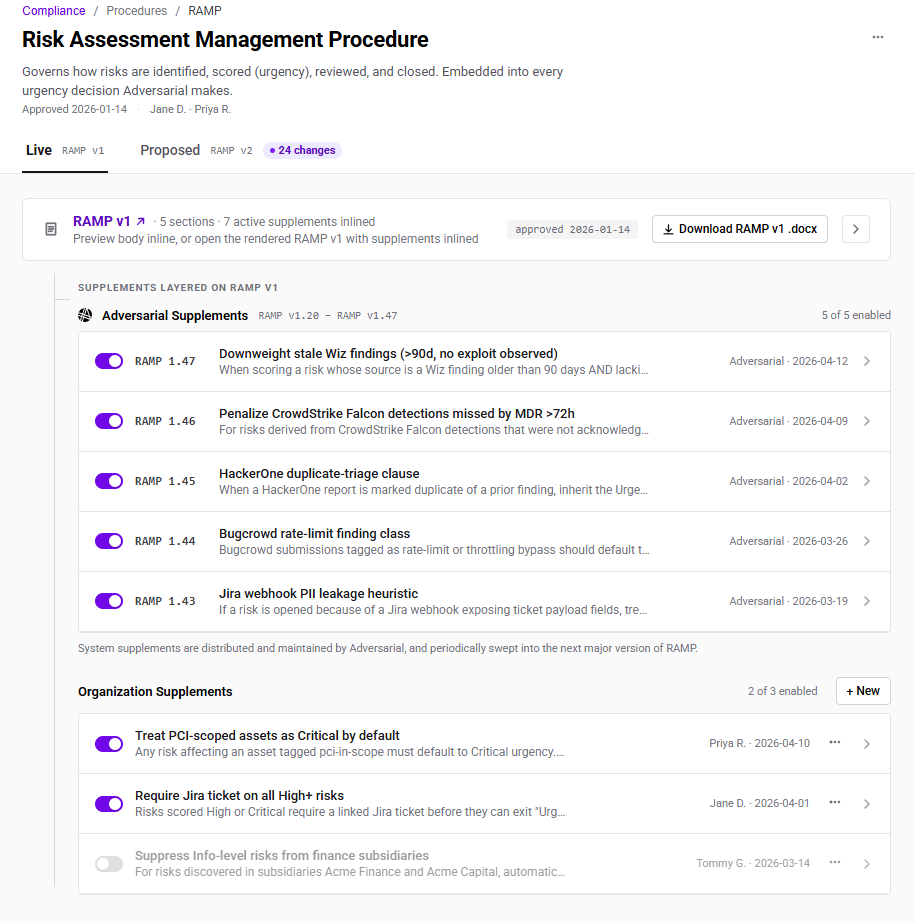Screen dimensions: 915x923
Task: Open more options for Treat PCI-scoped assets
Action: [x=834, y=742]
